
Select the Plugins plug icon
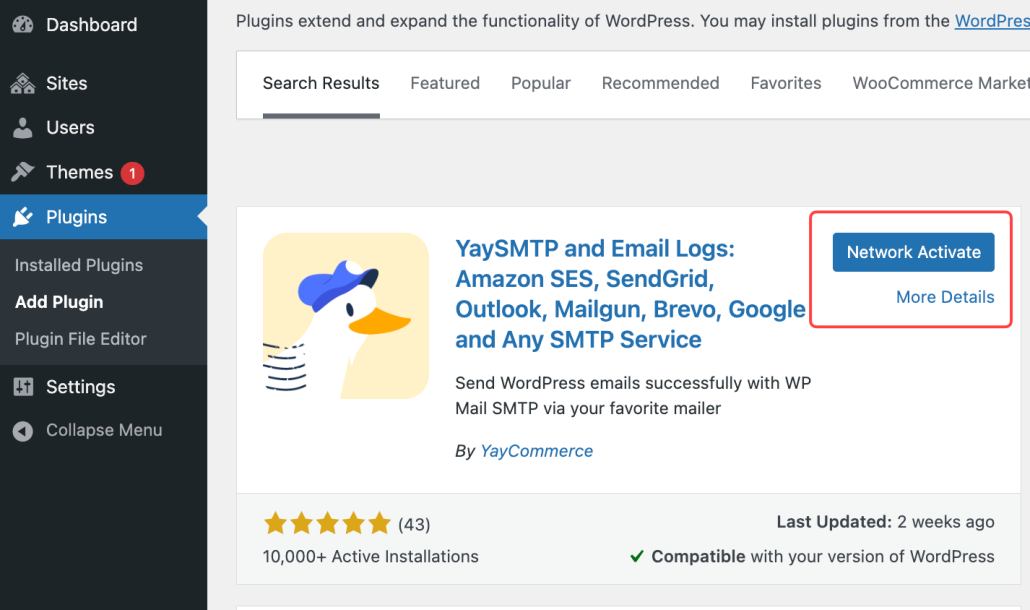tap(22, 217)
